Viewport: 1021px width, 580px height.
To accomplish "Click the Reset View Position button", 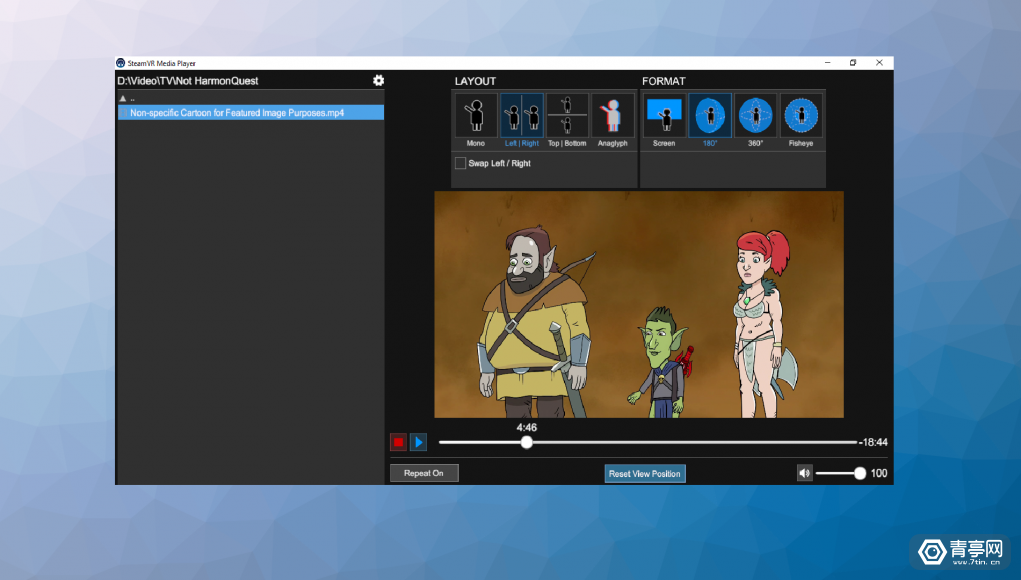I will tap(645, 474).
